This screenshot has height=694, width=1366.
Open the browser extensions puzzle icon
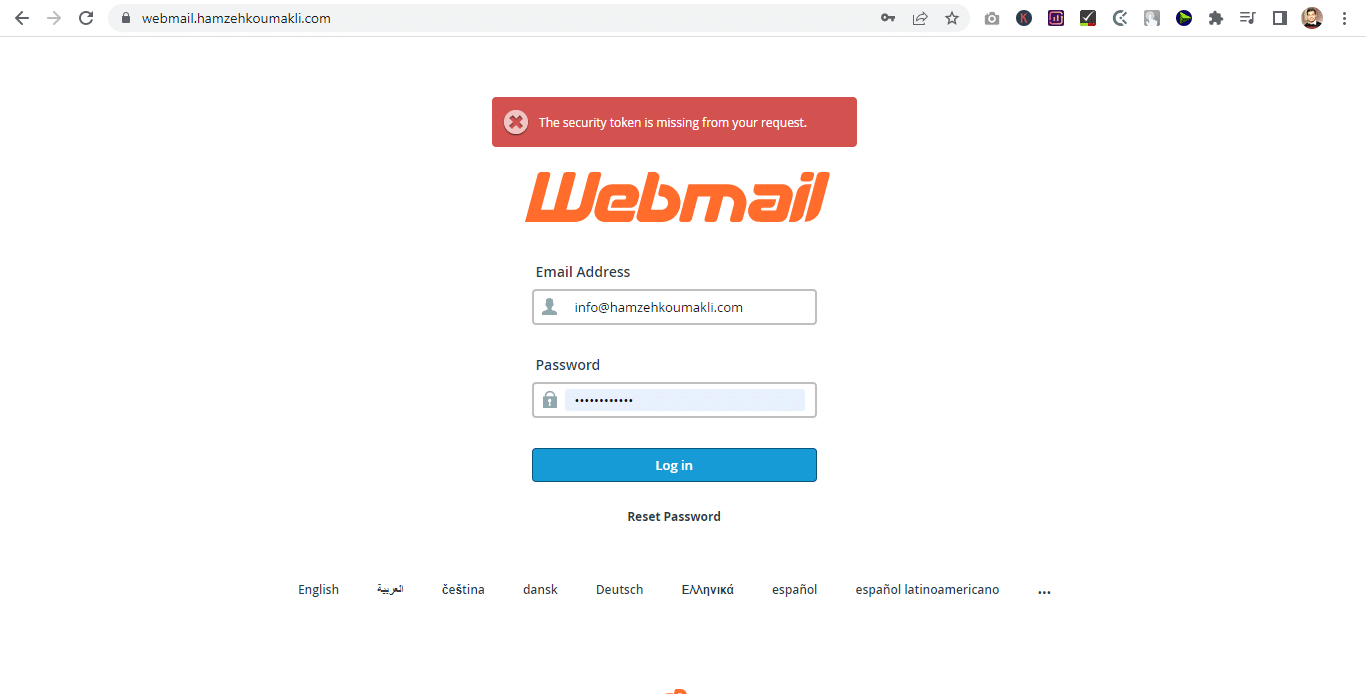pos(1216,18)
